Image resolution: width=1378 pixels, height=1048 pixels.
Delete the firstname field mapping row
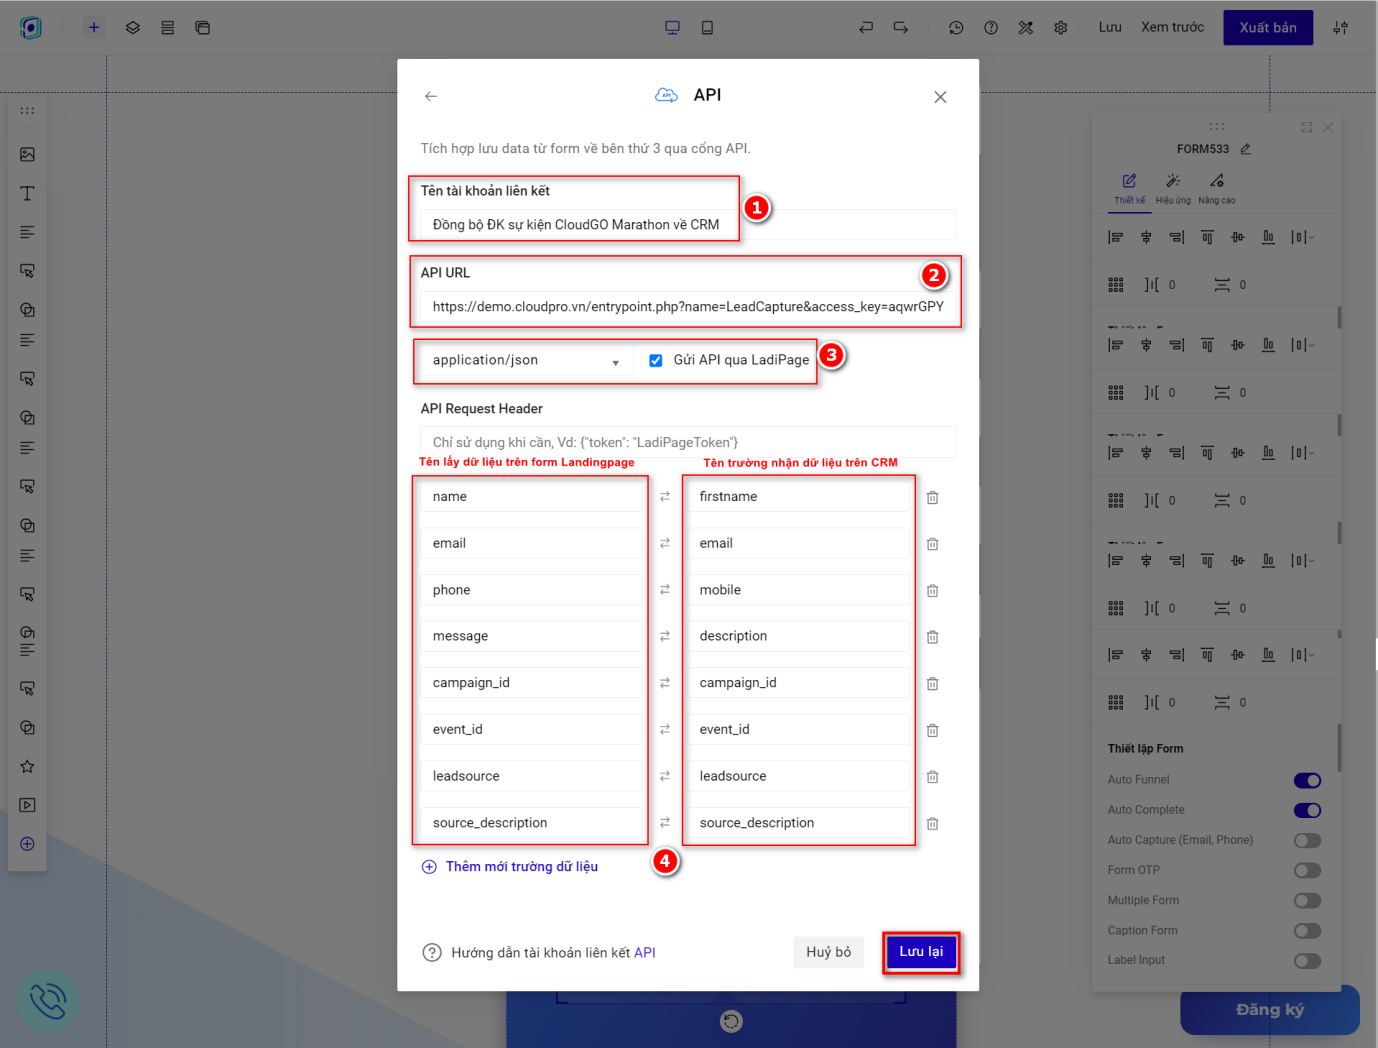932,498
